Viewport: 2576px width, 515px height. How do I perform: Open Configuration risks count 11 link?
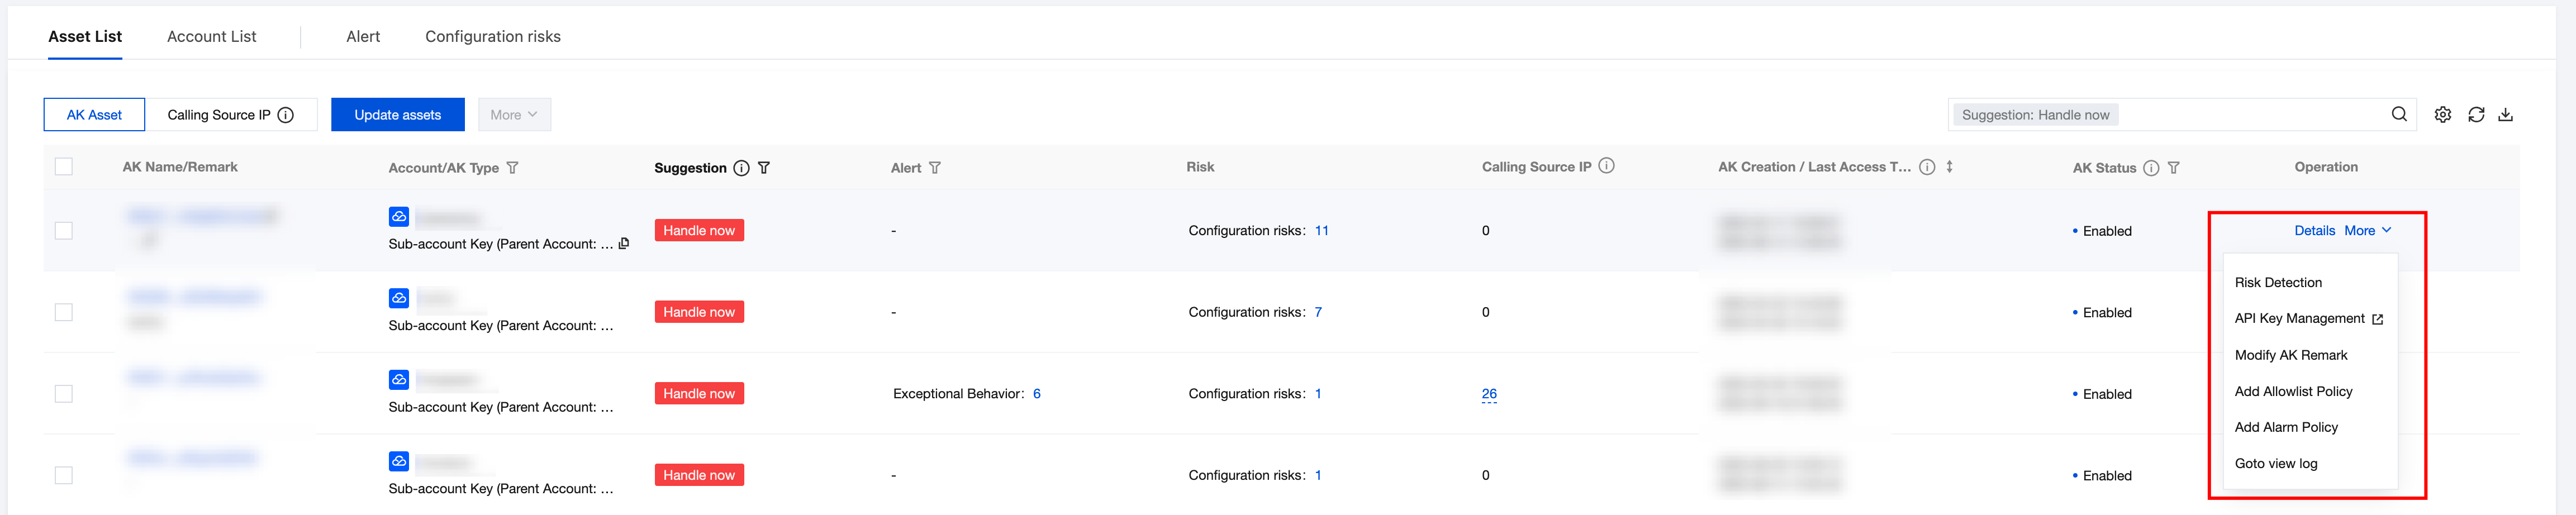click(1321, 231)
